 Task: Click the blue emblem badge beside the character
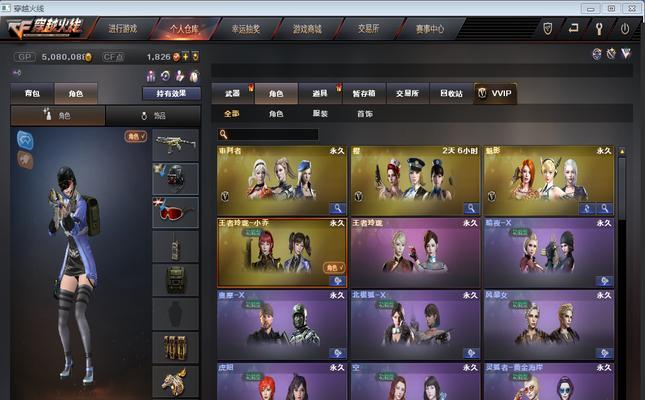pos(25,140)
